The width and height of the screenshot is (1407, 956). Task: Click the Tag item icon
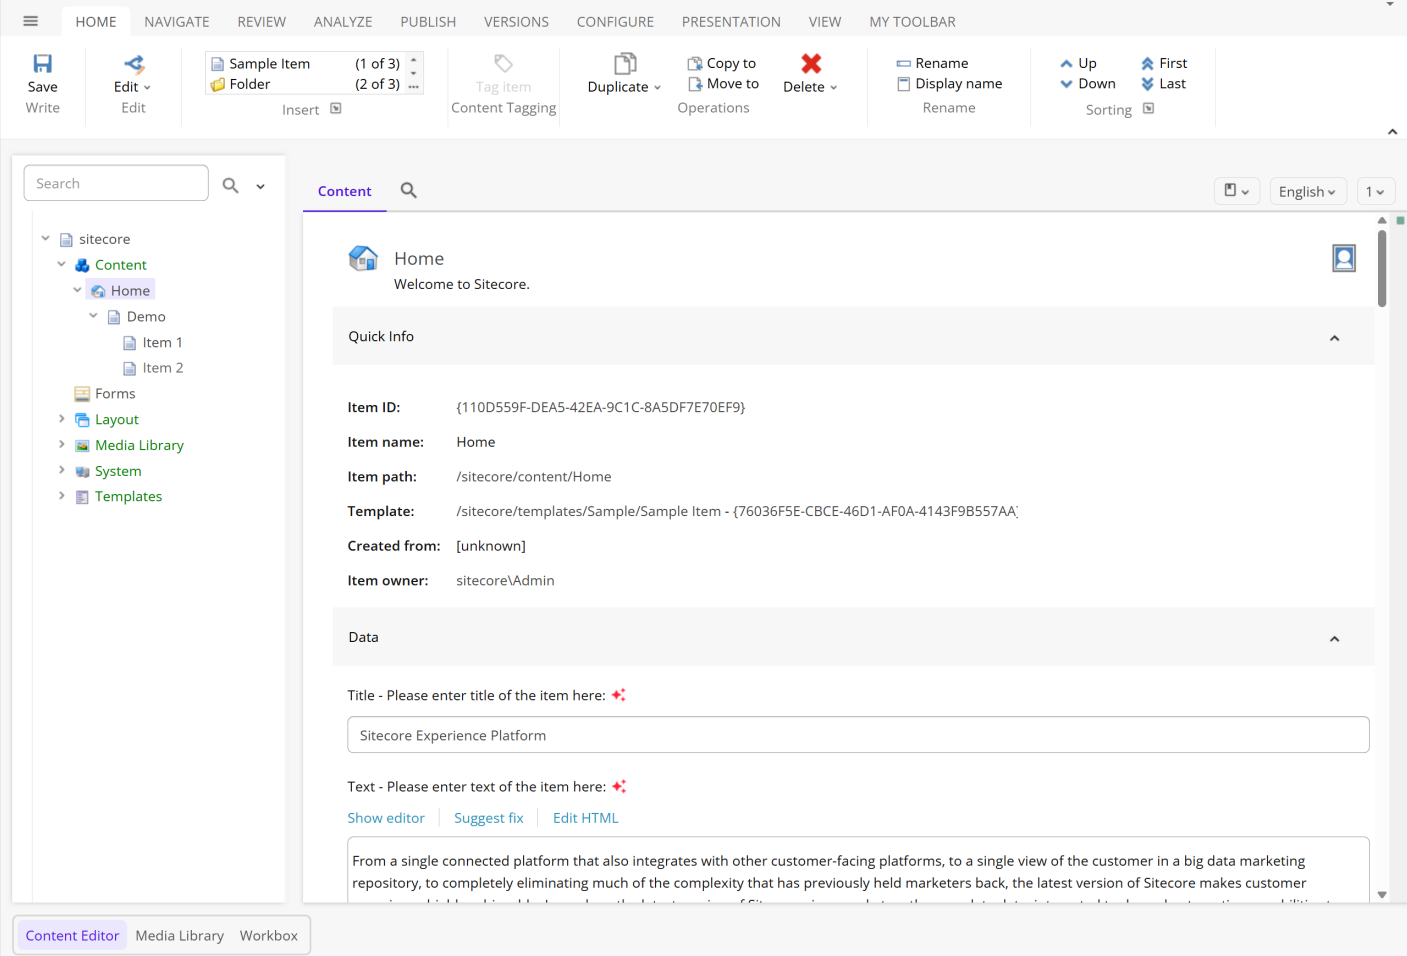coord(504,64)
